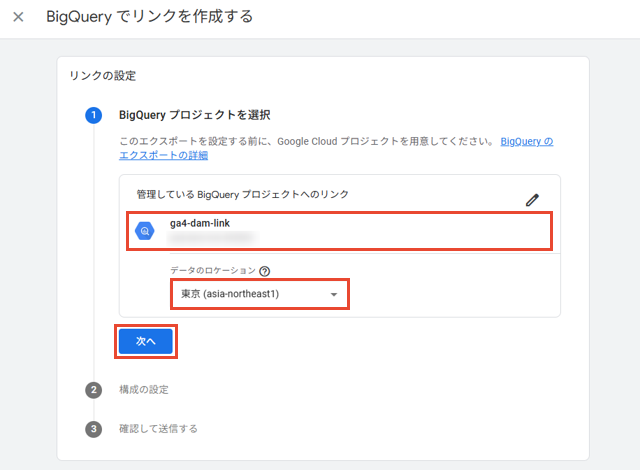The height and width of the screenshot is (470, 640).
Task: Click the リンクの設定 card title
Action: pyautogui.click(x=102, y=76)
